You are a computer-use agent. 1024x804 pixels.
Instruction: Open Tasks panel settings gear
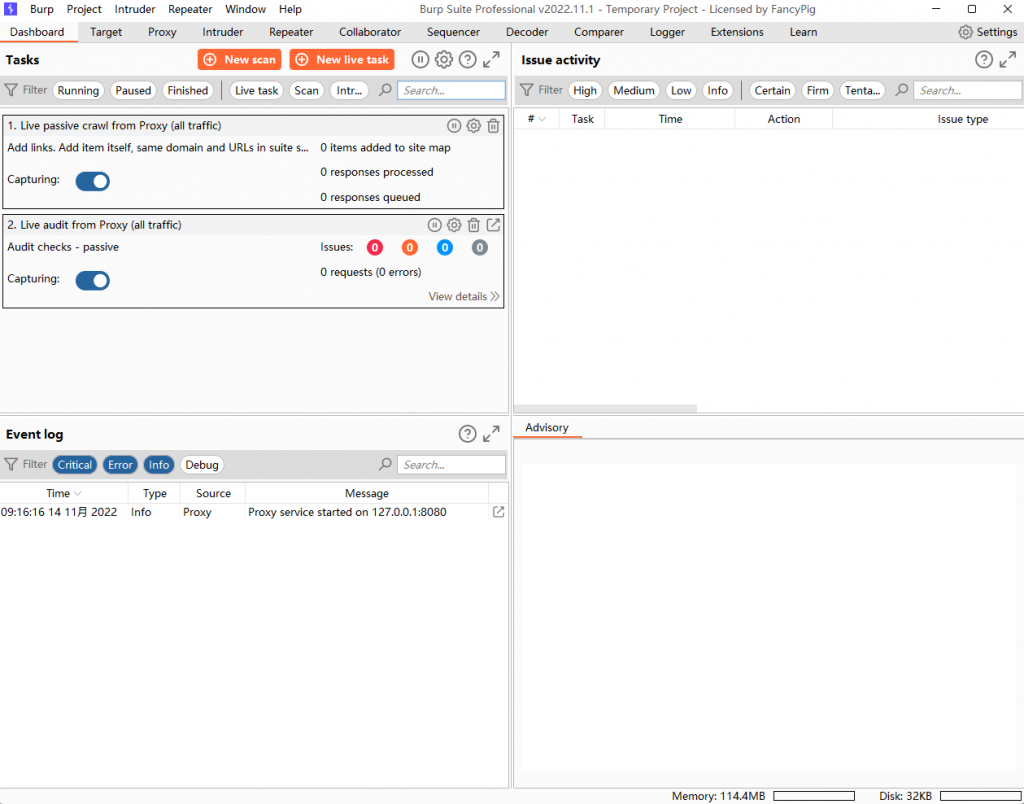[443, 59]
